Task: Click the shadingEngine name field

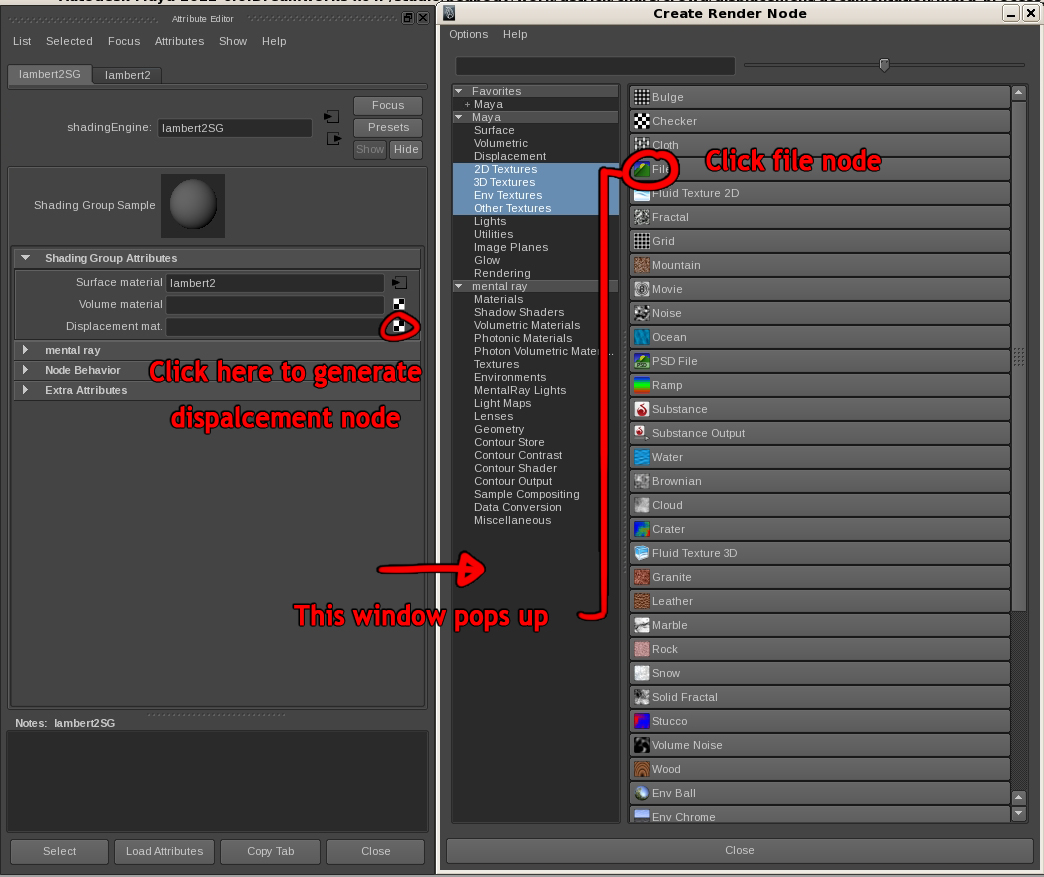Action: click(235, 128)
